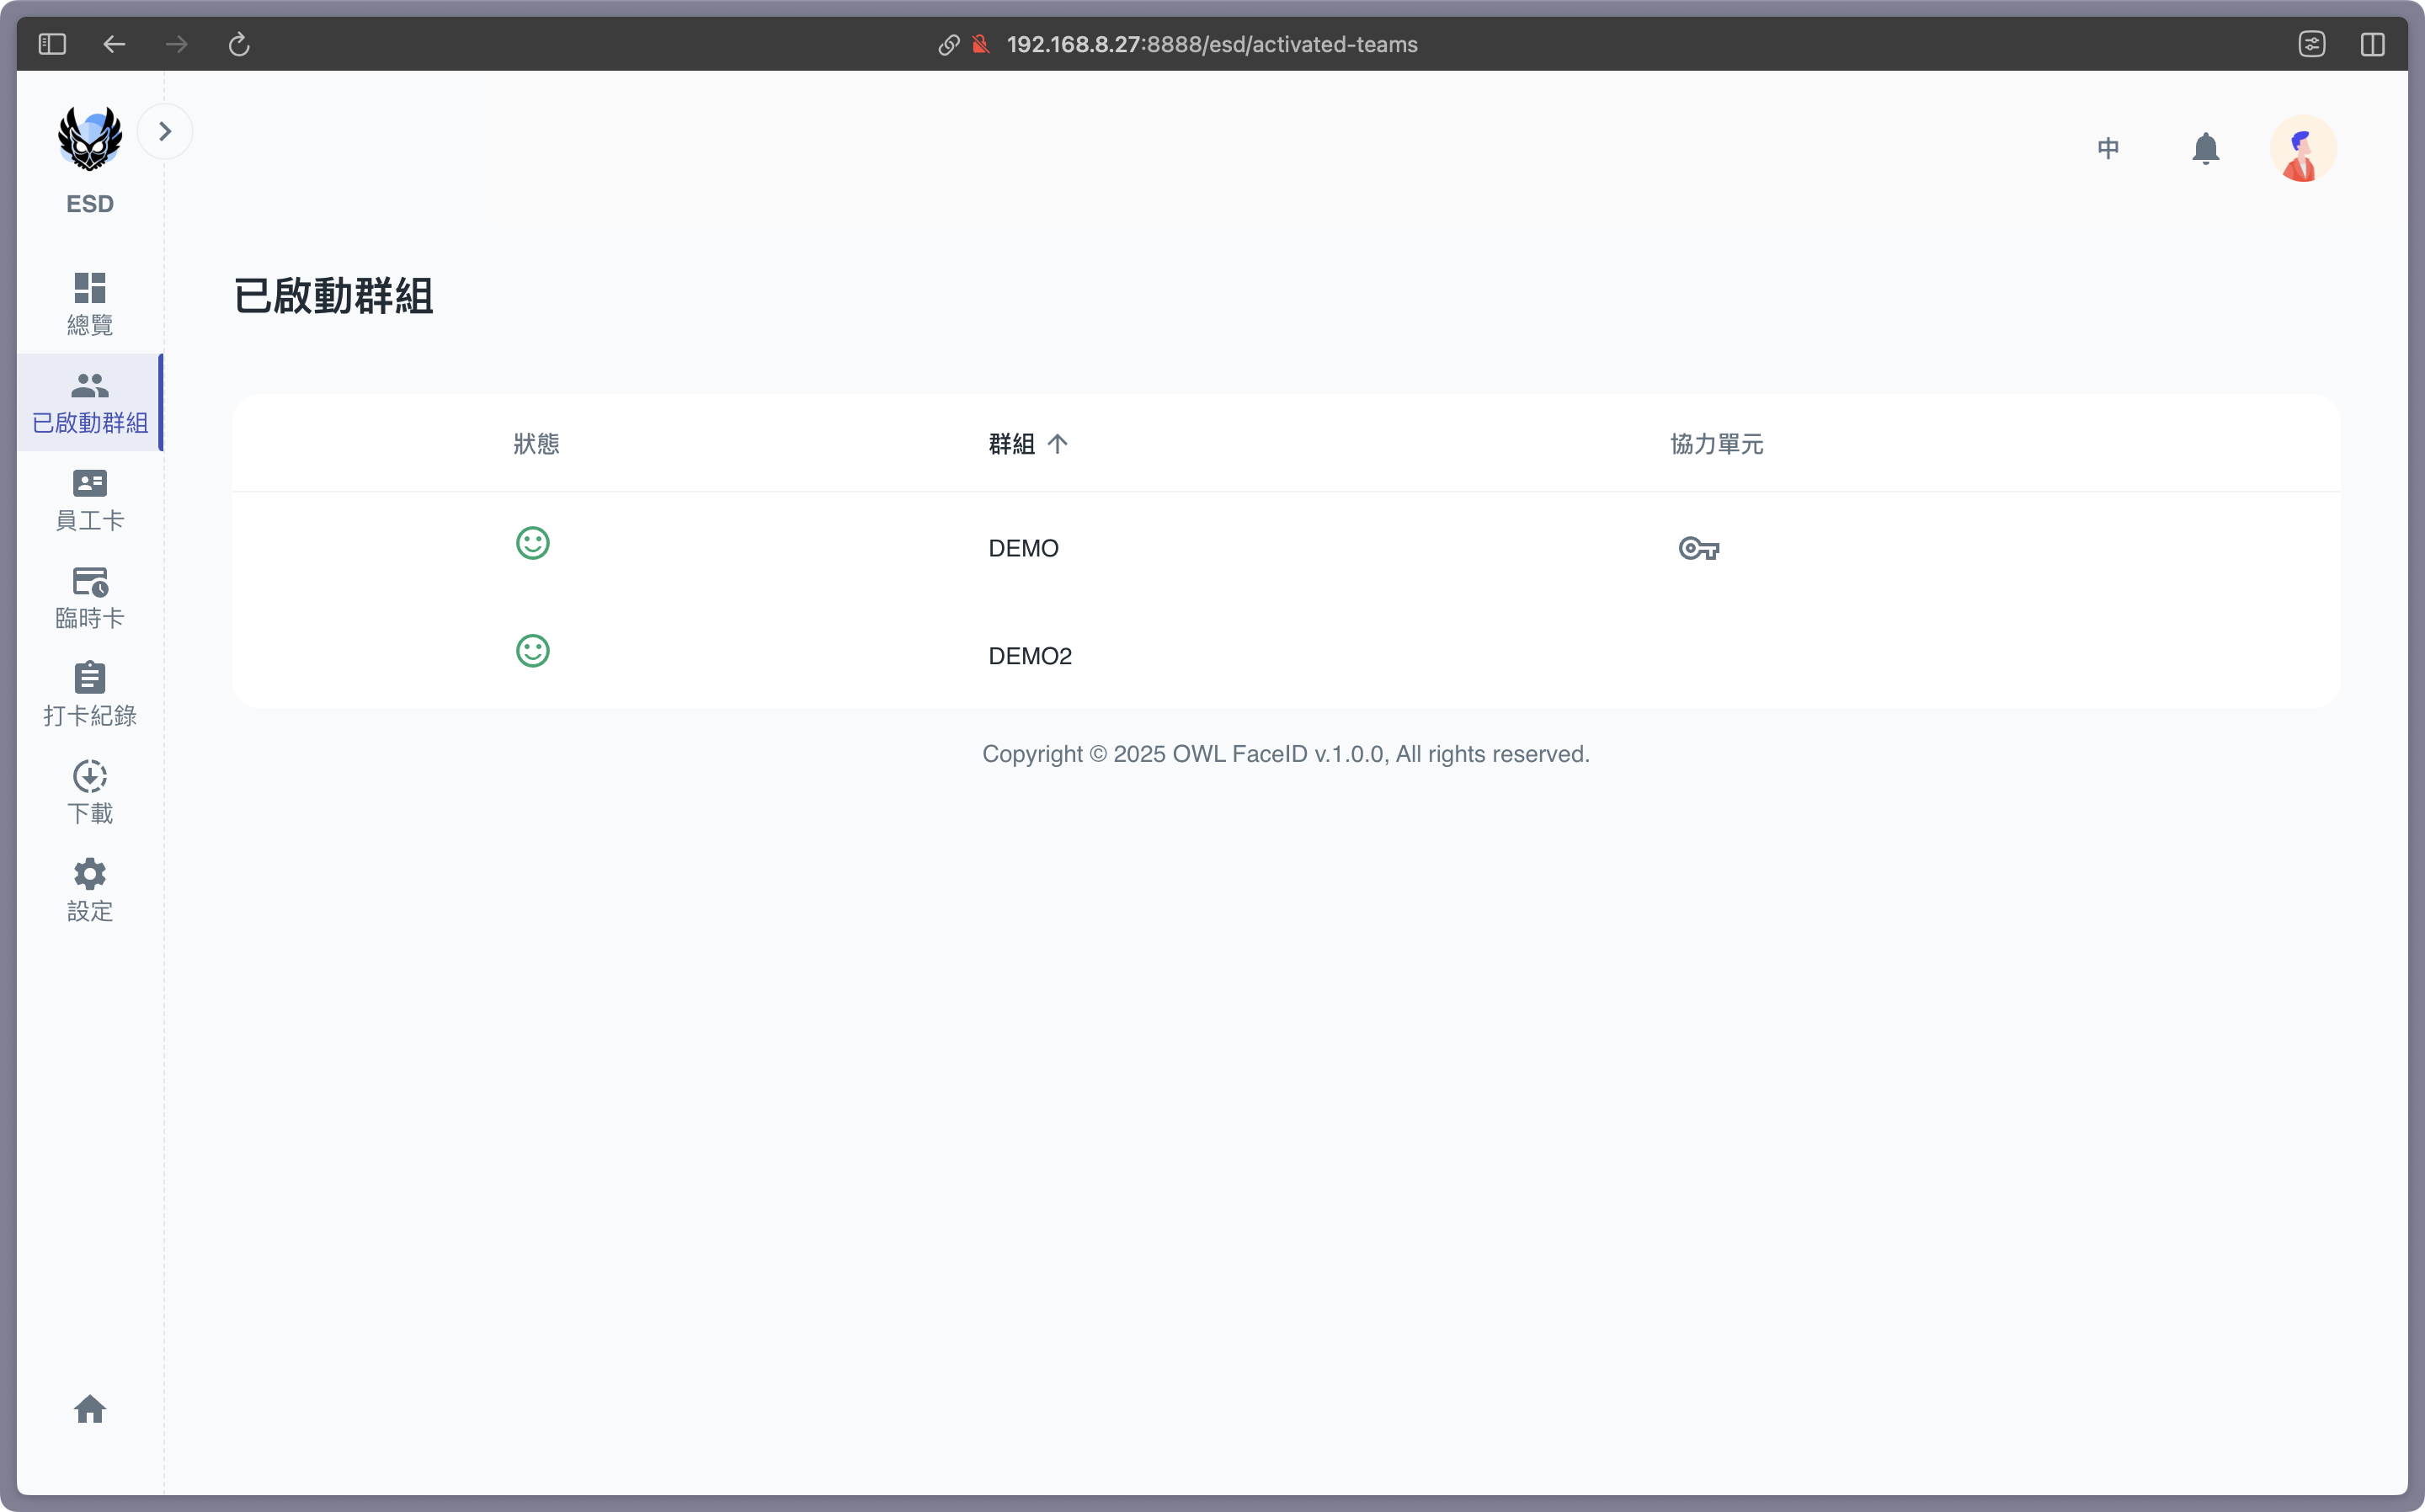This screenshot has width=2425, height=1512.
Task: Open 設定 settings from sidebar
Action: [90, 890]
